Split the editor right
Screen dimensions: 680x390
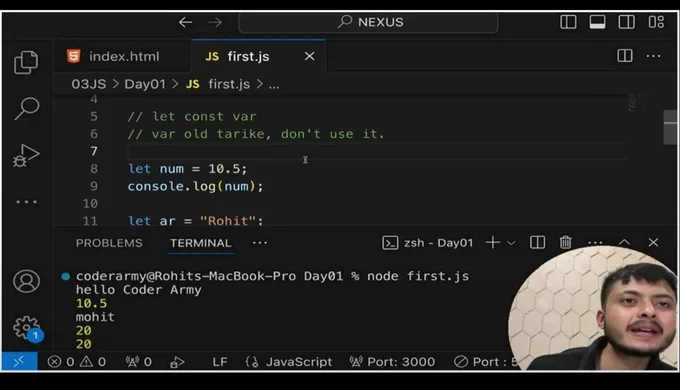[x=624, y=56]
